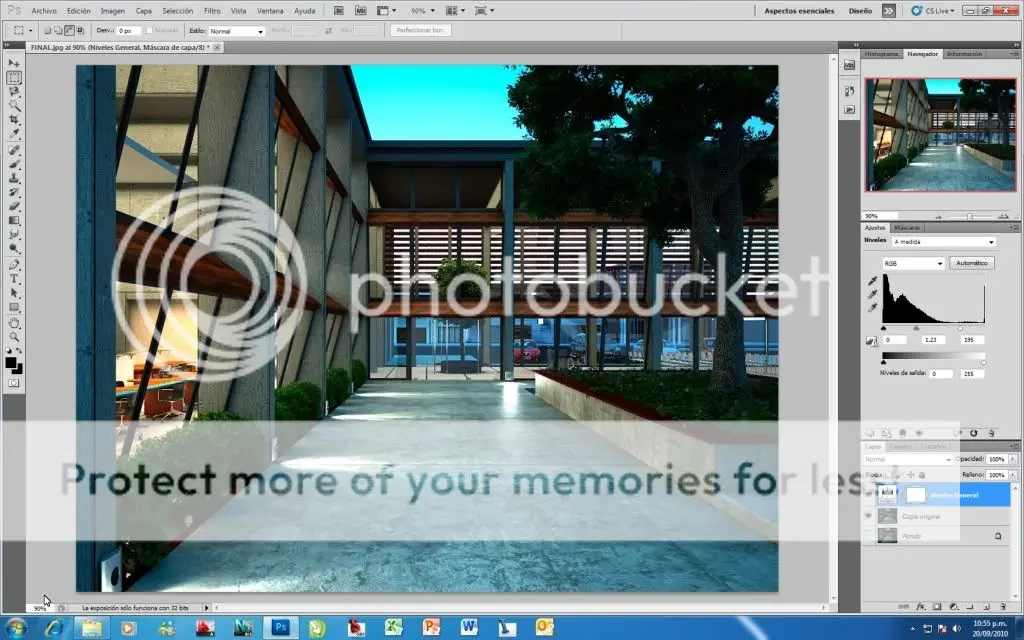Viewport: 1024px width, 640px height.
Task: Select the Horizontal Type tool
Action: pos(14,279)
